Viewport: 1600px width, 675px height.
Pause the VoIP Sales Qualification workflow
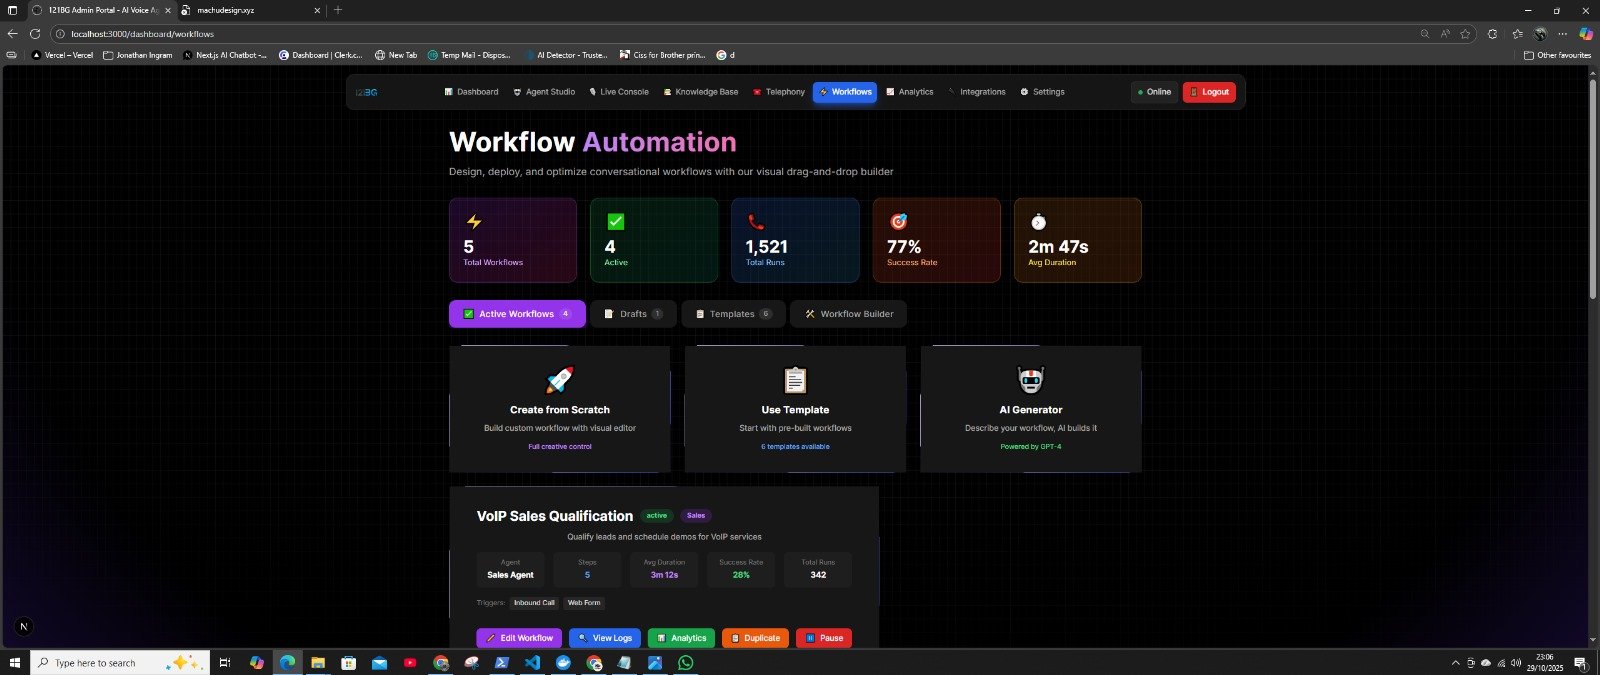pyautogui.click(x=824, y=638)
